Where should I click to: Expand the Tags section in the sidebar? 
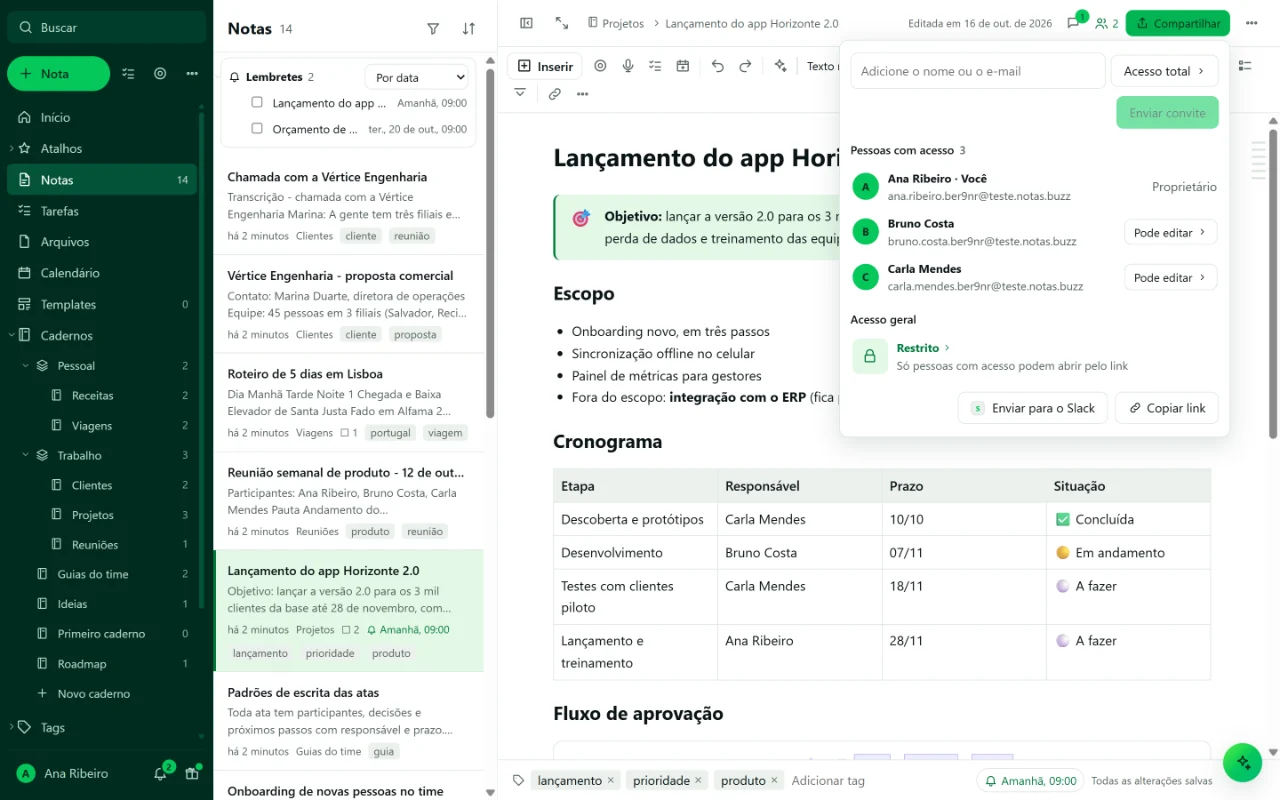click(x=11, y=728)
